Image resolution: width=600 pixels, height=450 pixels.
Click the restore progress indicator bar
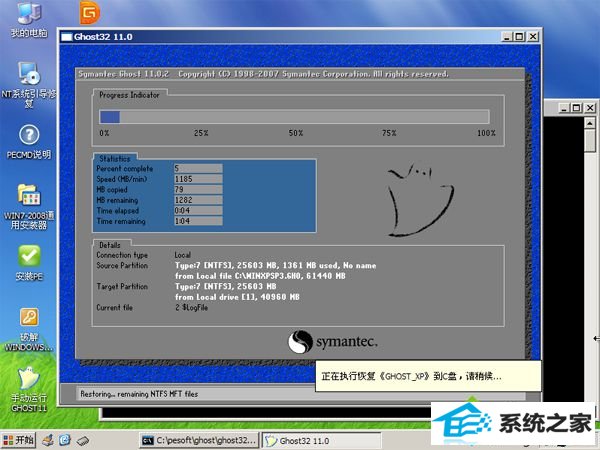294,117
